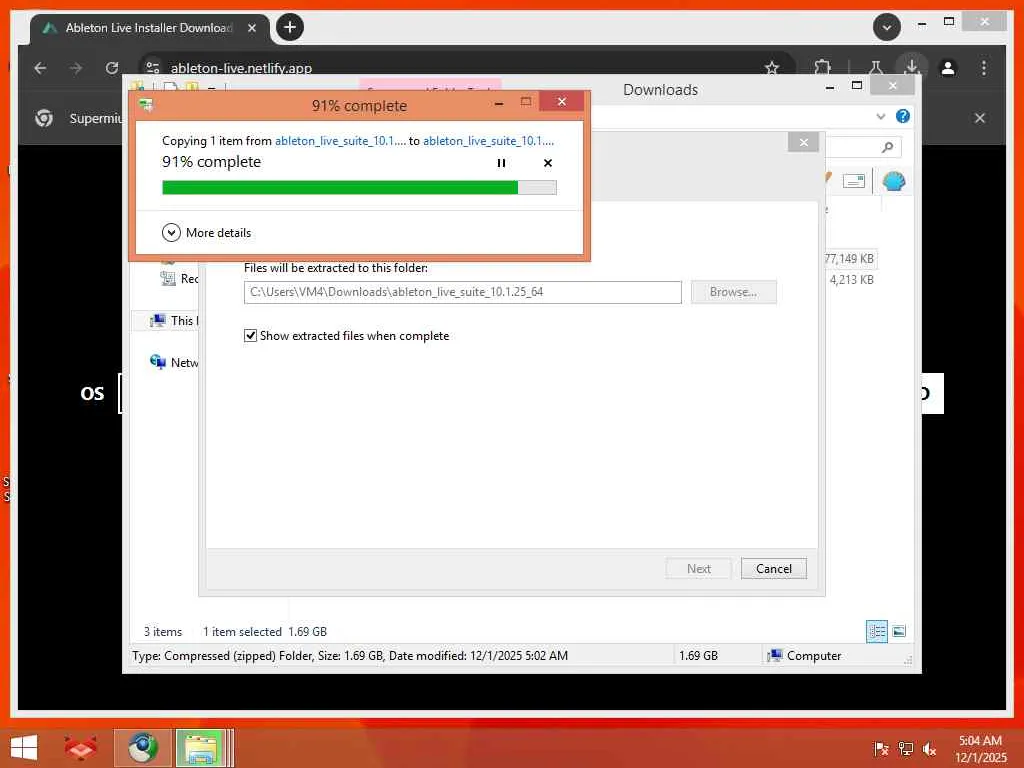Viewport: 1024px width, 768px height.
Task: Dismiss the Supermium infobar with X
Action: (x=980, y=118)
